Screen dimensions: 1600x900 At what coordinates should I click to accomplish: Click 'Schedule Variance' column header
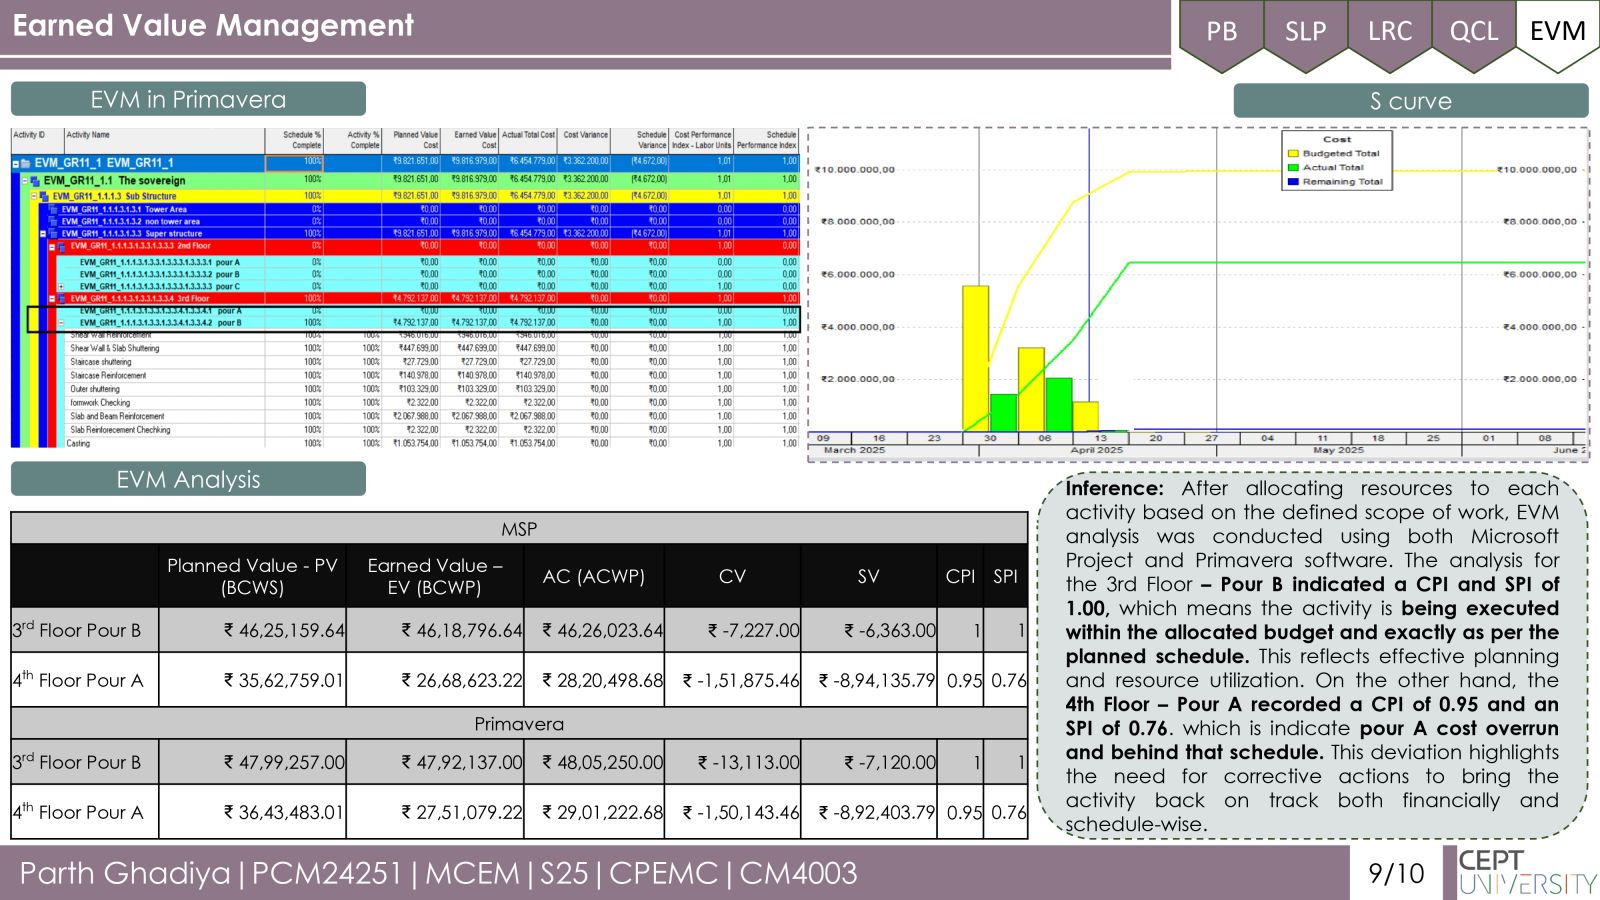(640, 140)
